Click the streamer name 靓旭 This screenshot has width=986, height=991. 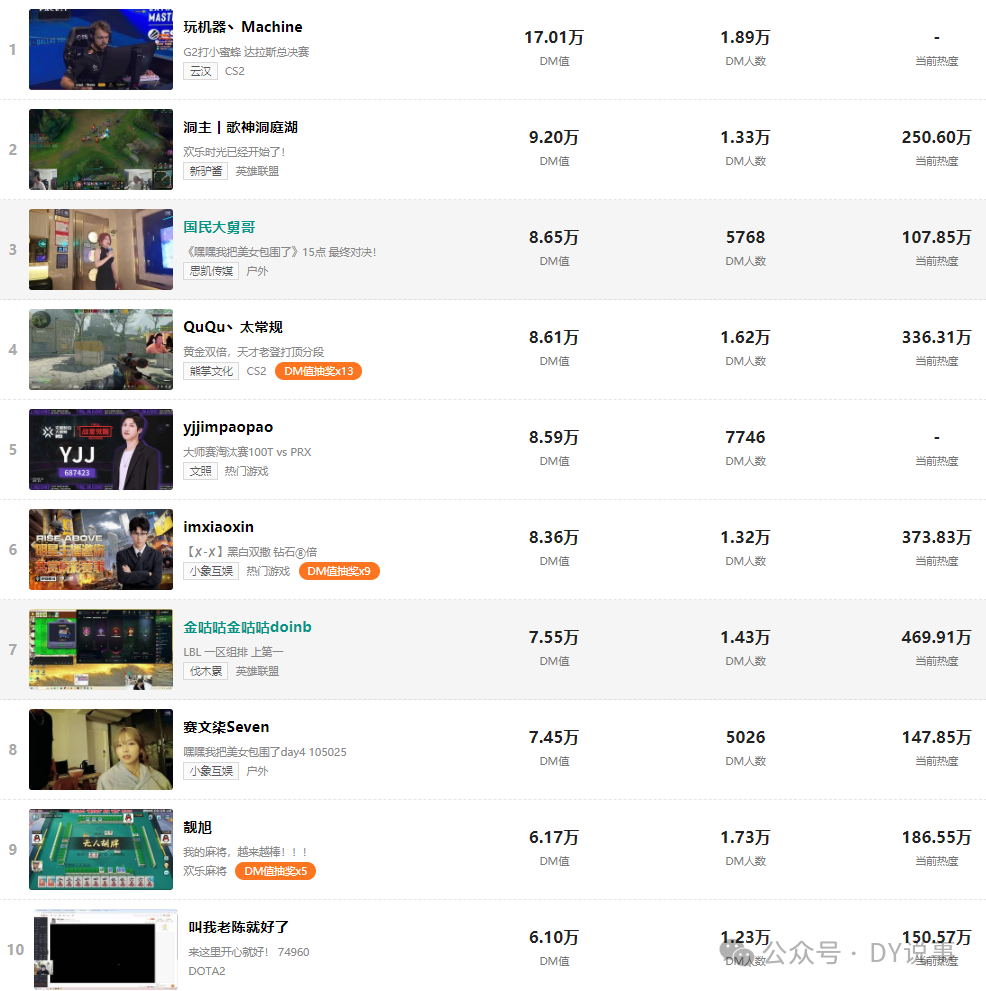pyautogui.click(x=197, y=827)
